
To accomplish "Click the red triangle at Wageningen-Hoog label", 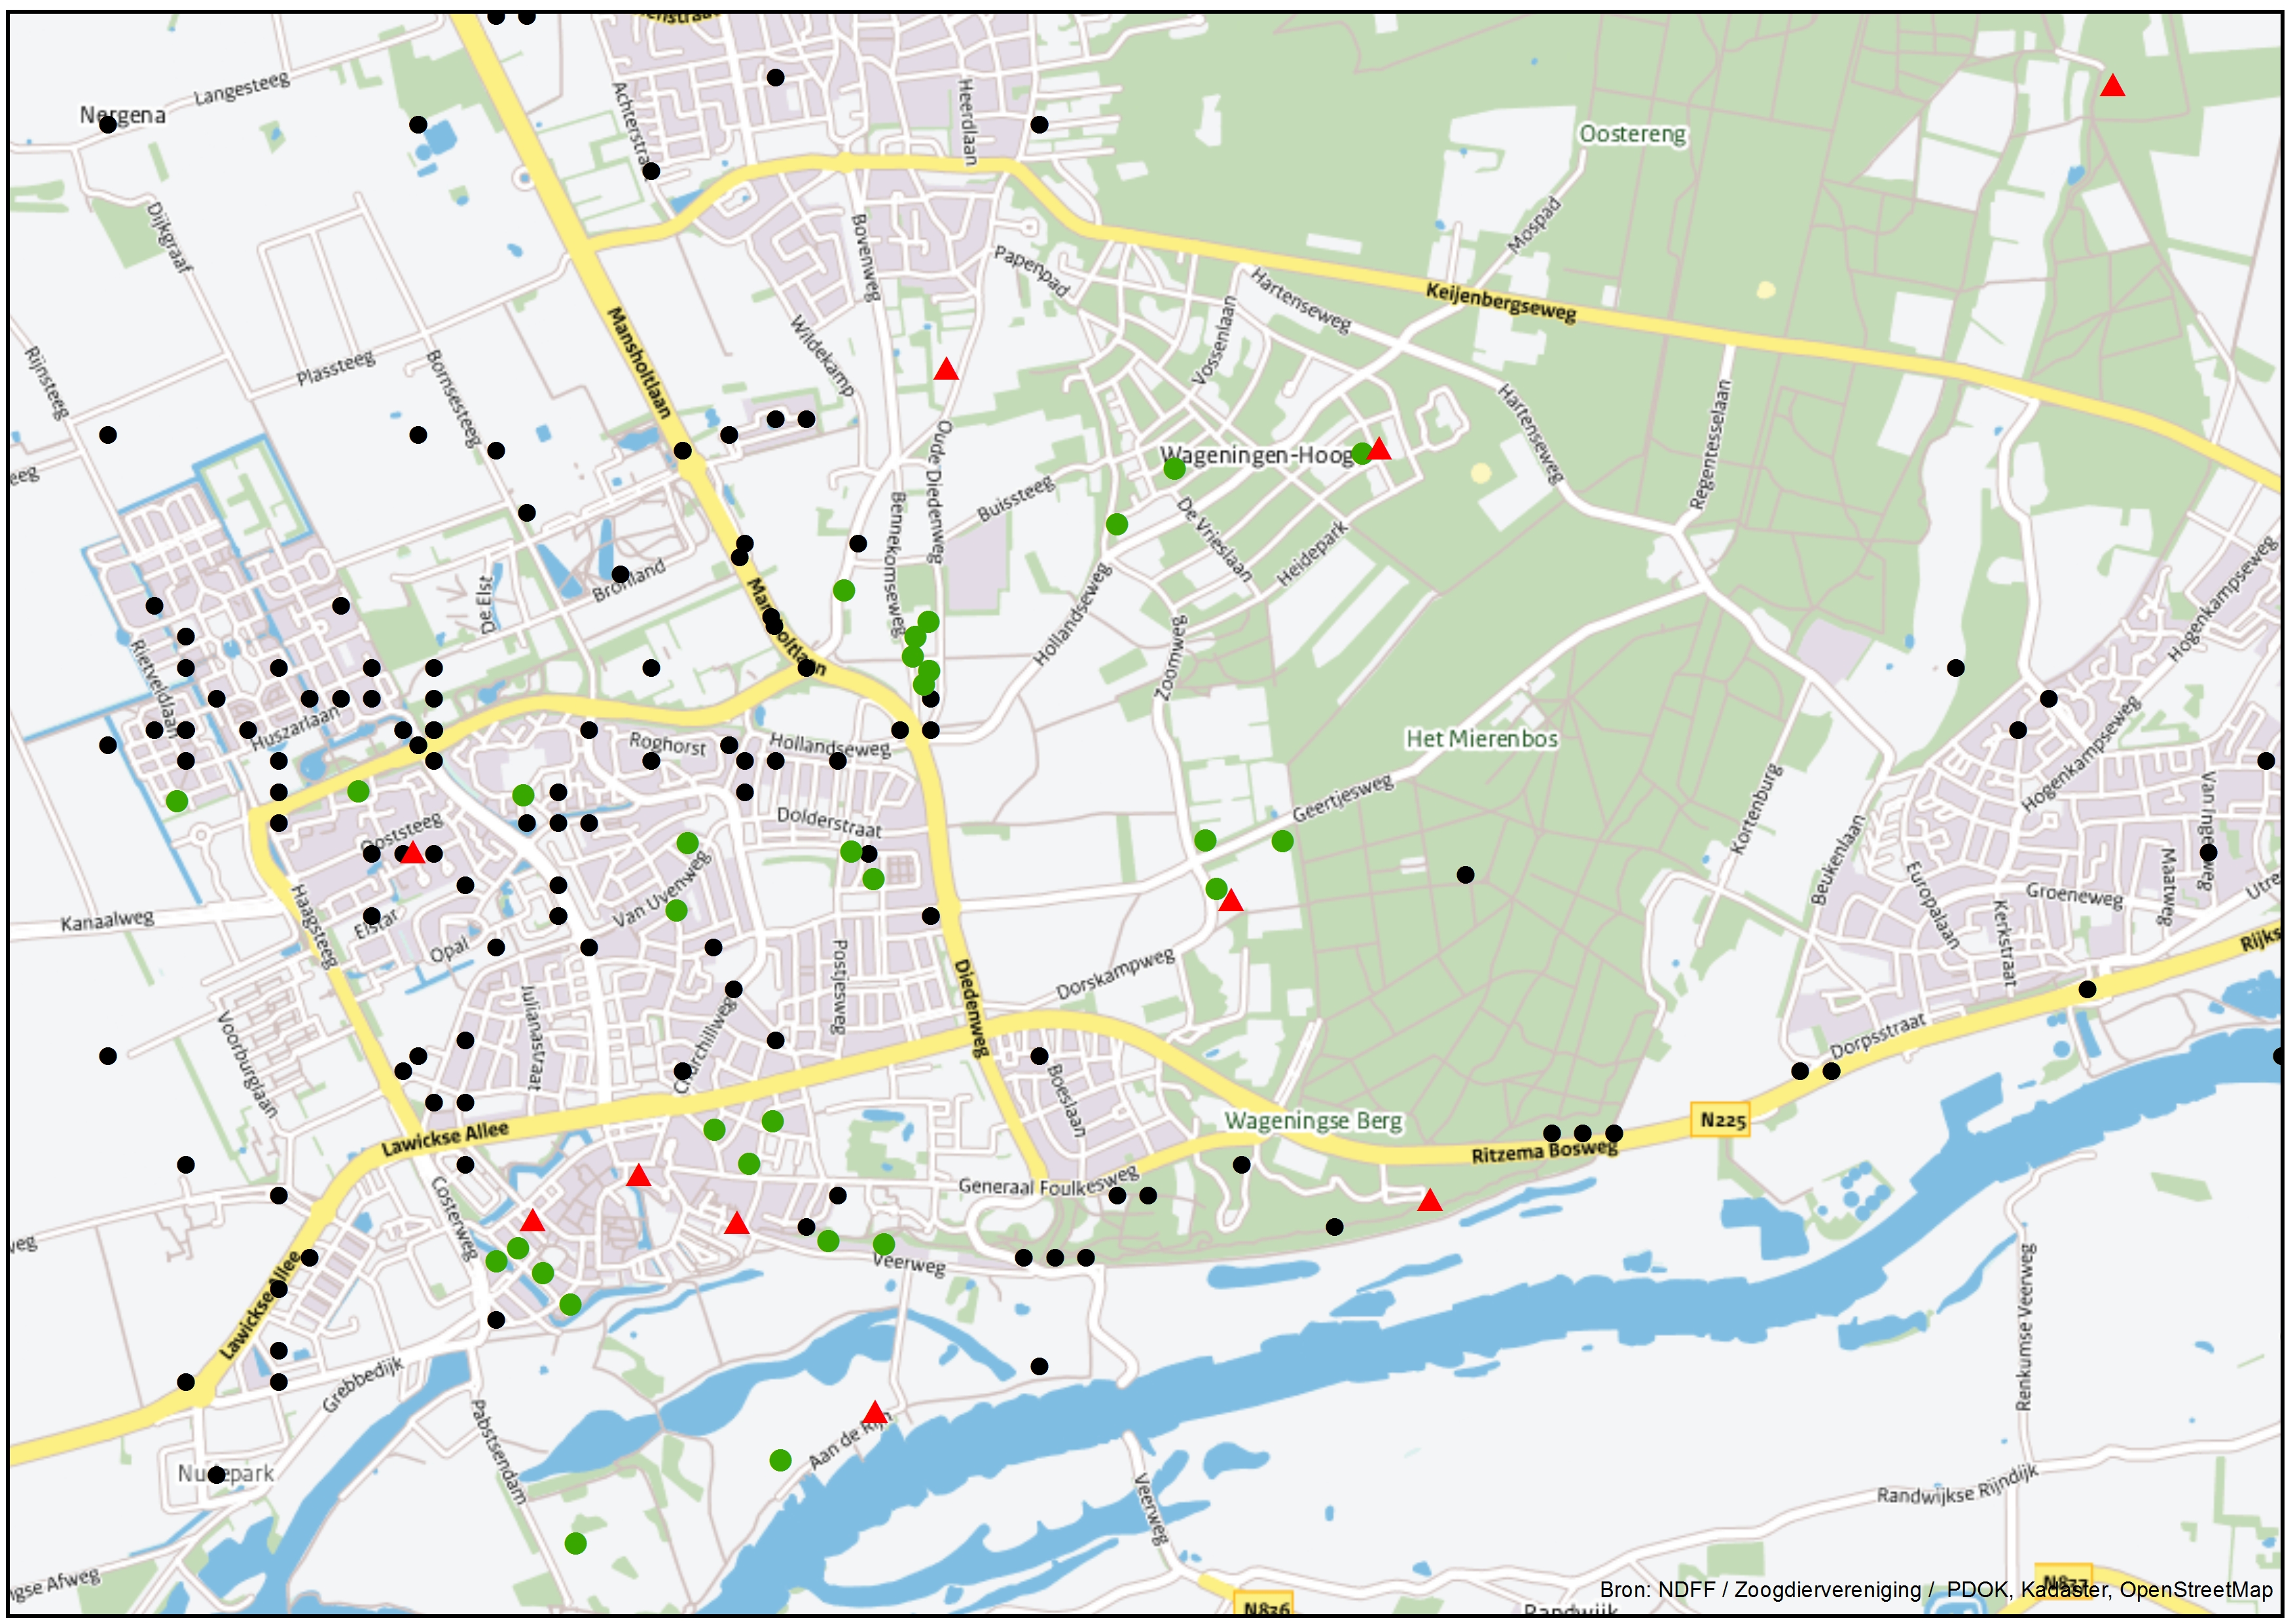I will click(x=1379, y=449).
